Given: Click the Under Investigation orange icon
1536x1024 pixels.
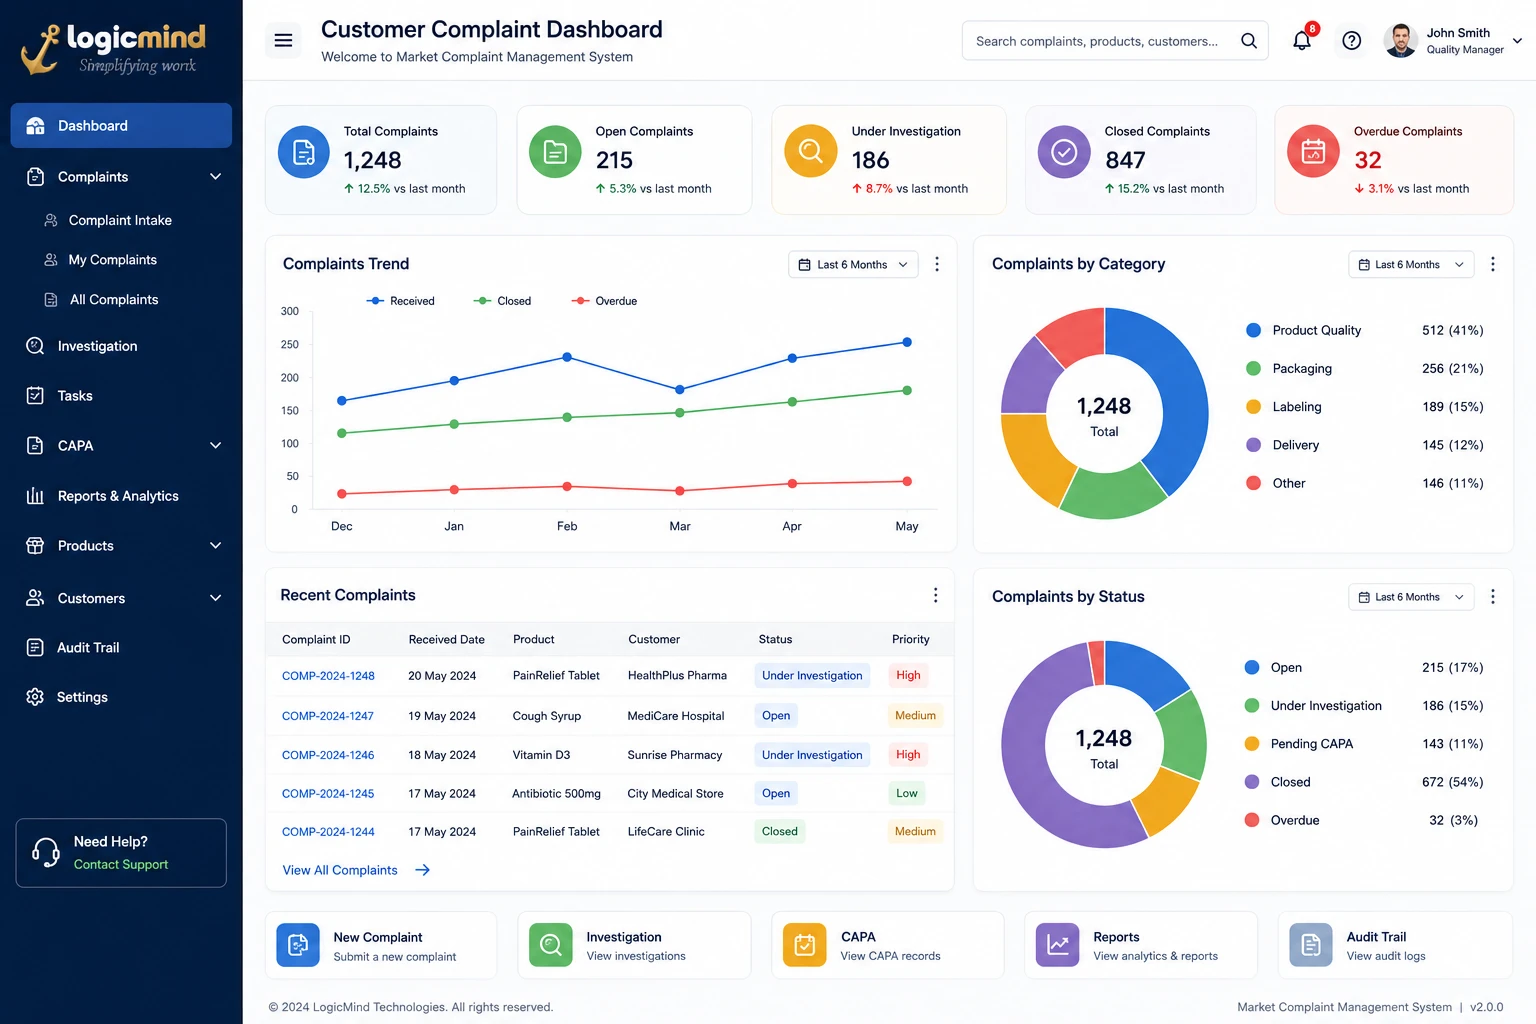Looking at the screenshot, I should [811, 151].
